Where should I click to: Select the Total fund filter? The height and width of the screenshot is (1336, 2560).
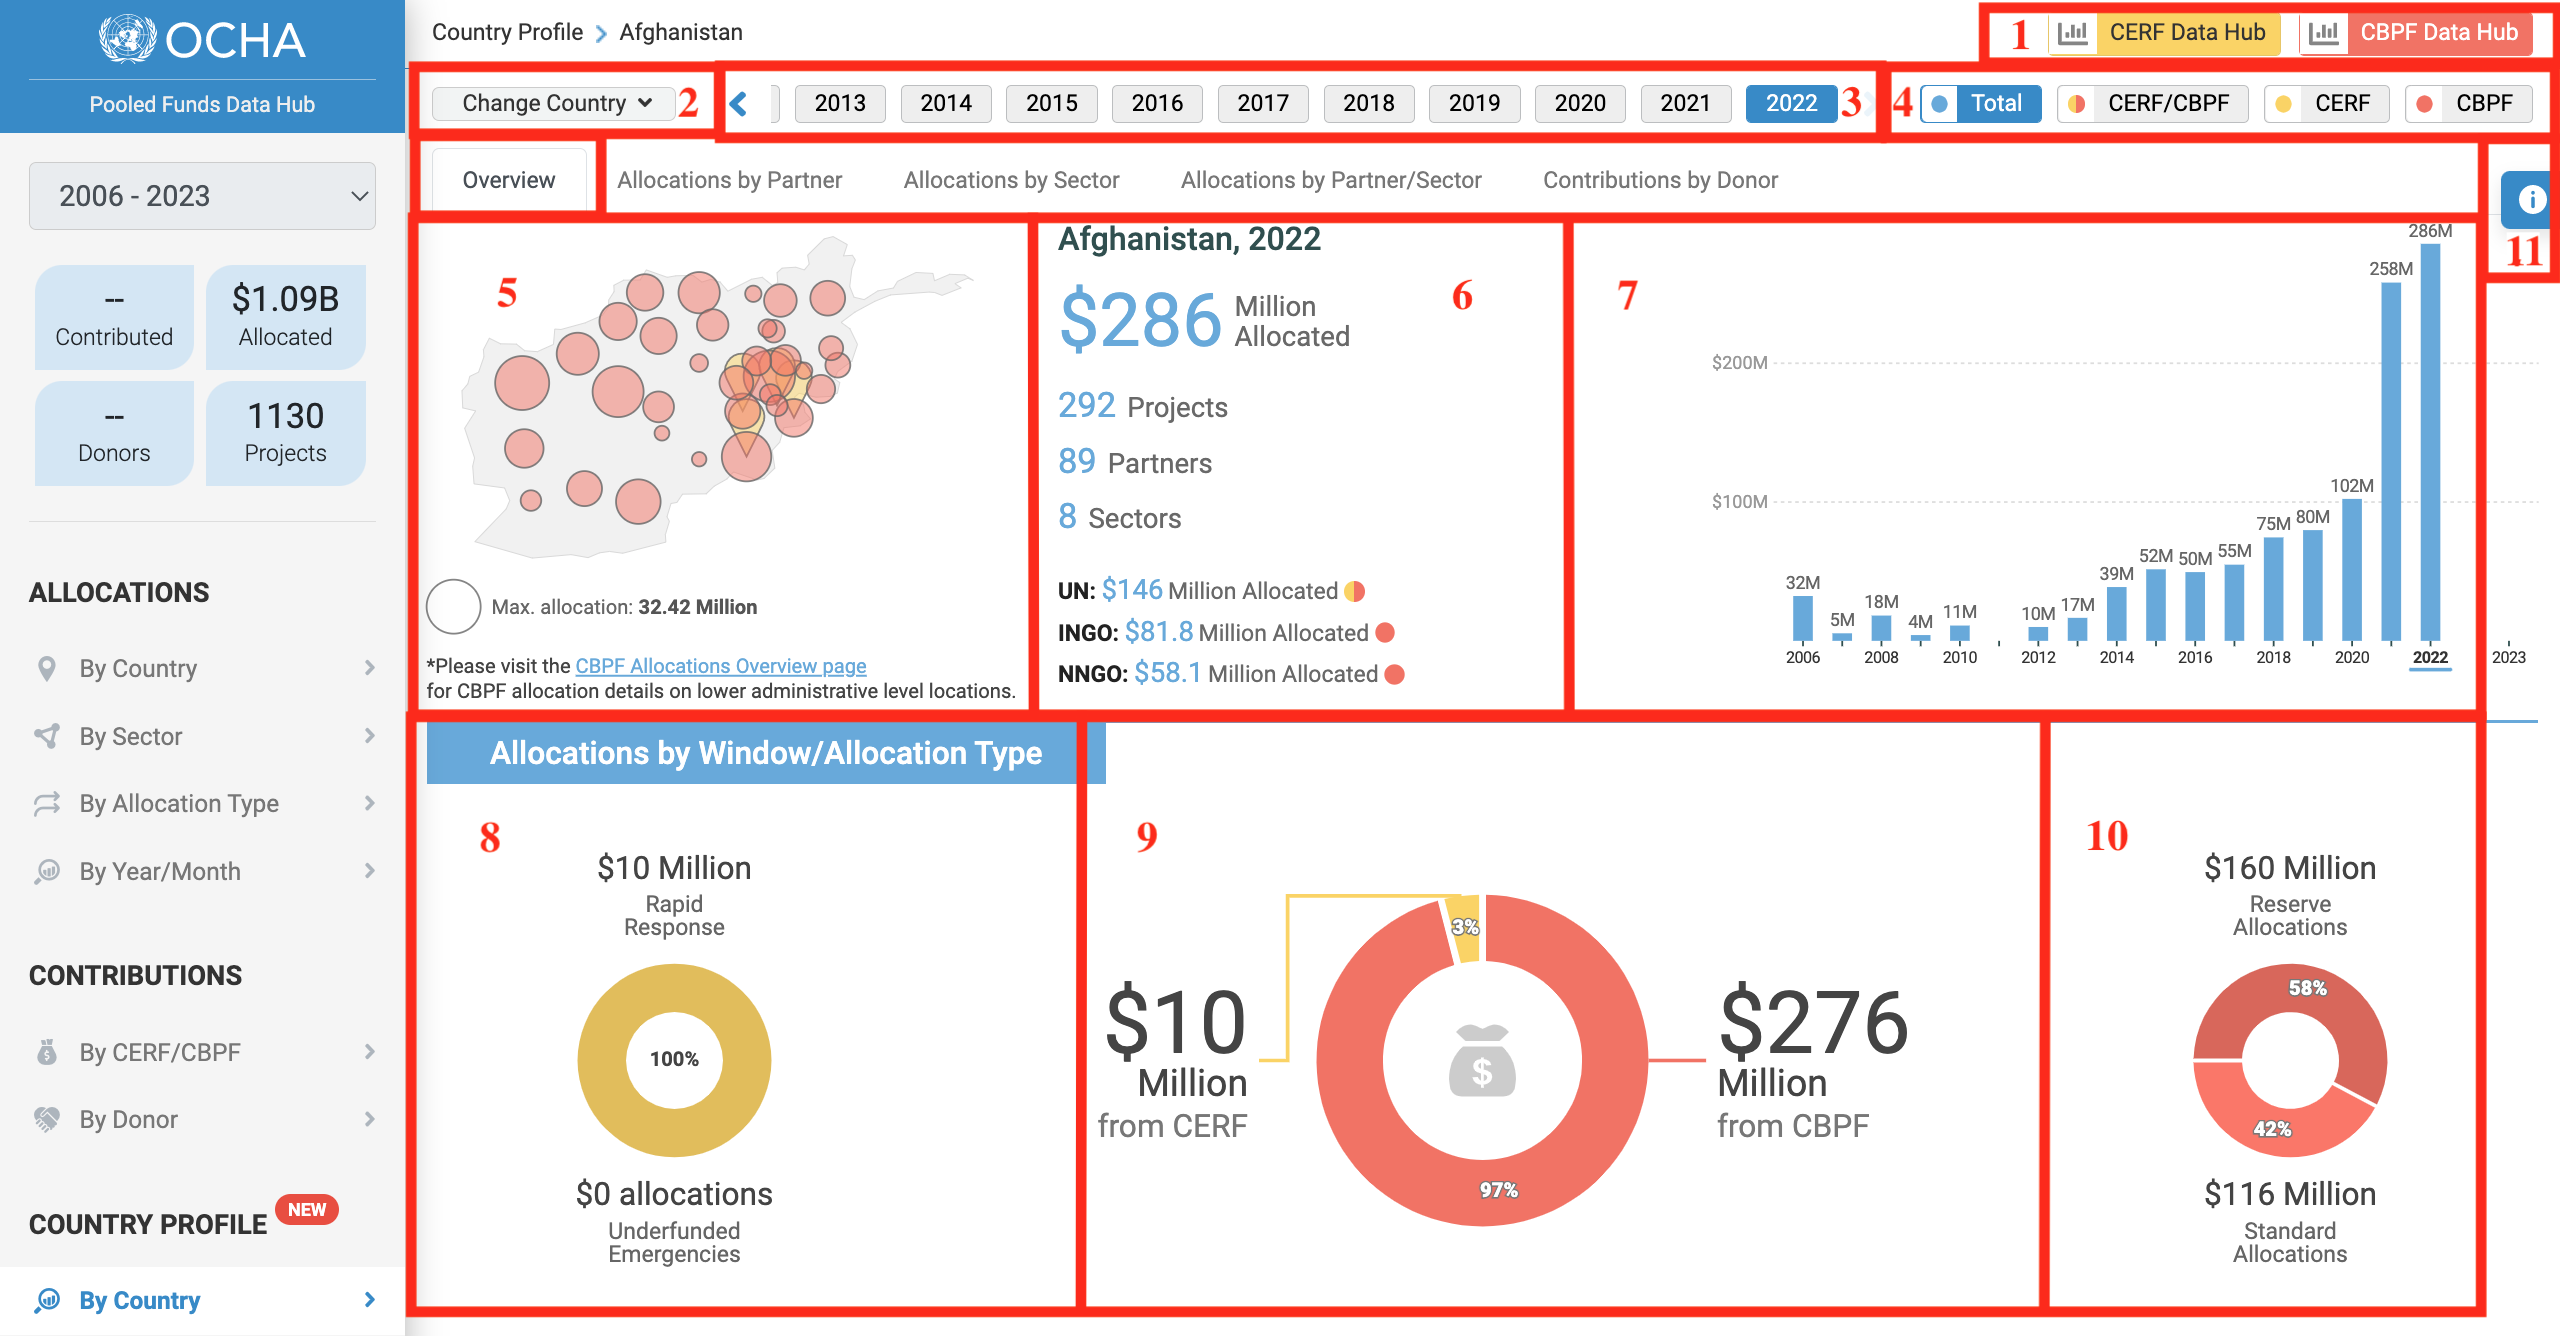click(x=1980, y=103)
